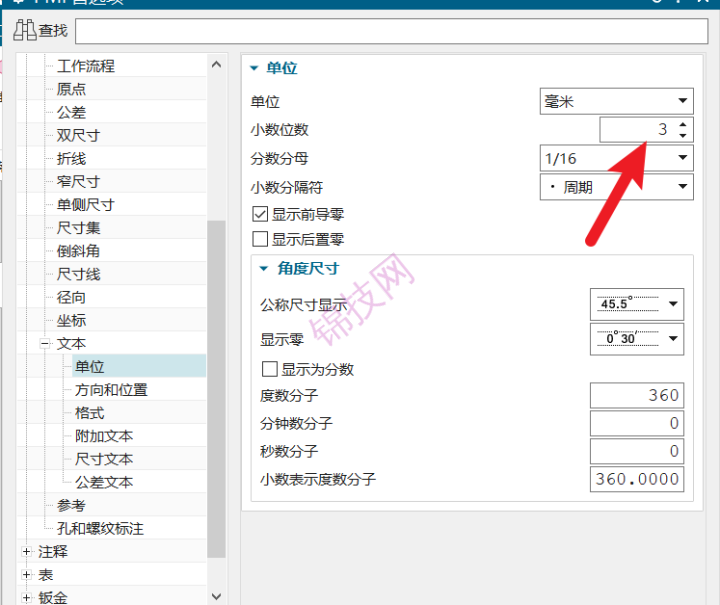Viewport: 720px width, 605px height.
Task: Open 公称尺寸显示 45.5° dropdown
Action: point(636,304)
